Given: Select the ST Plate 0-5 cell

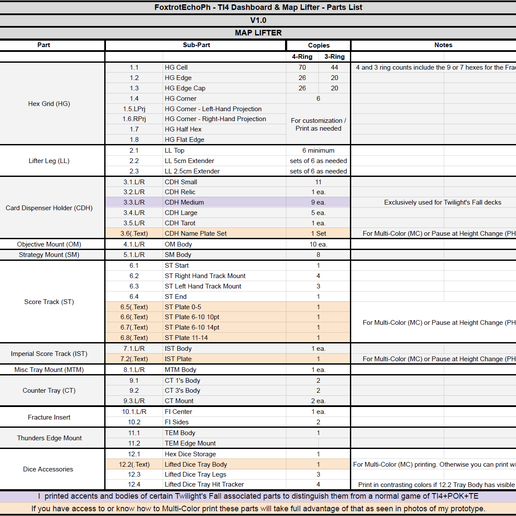Looking at the screenshot, I should click(224, 307).
